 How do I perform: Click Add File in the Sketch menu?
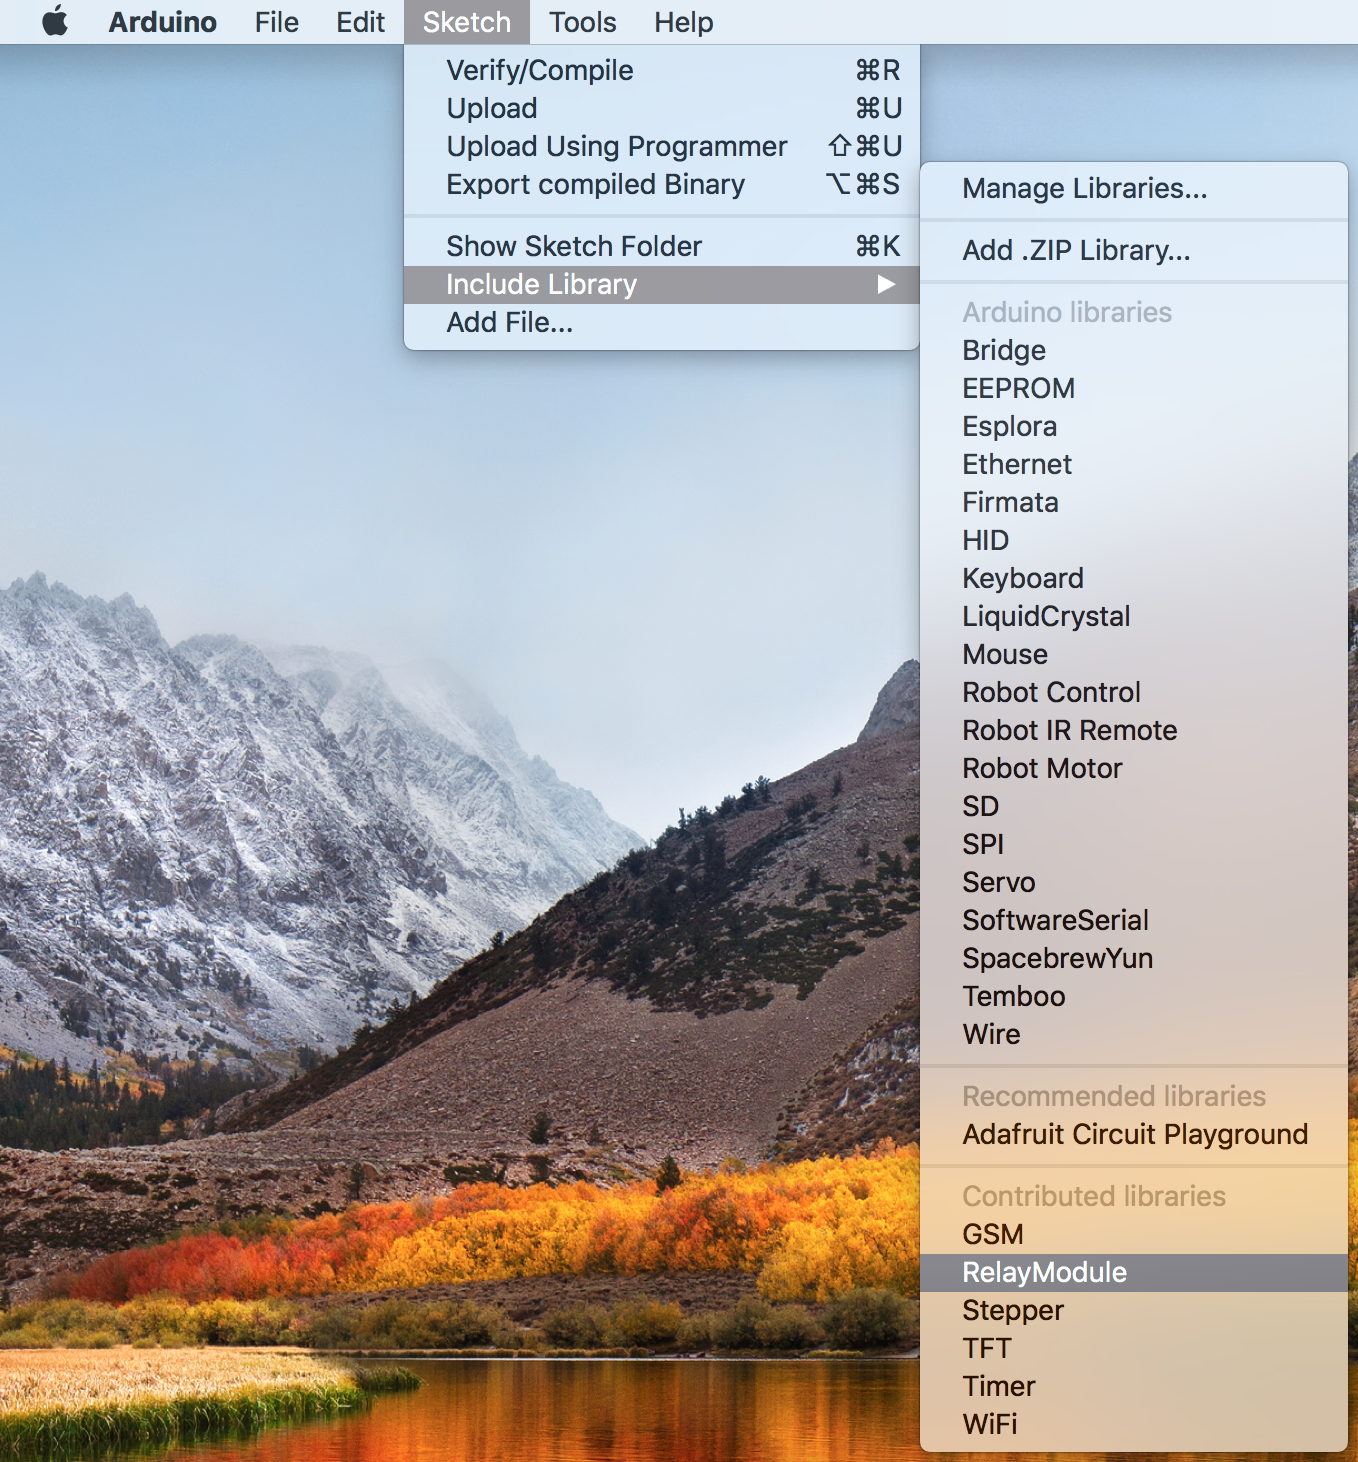click(x=509, y=322)
